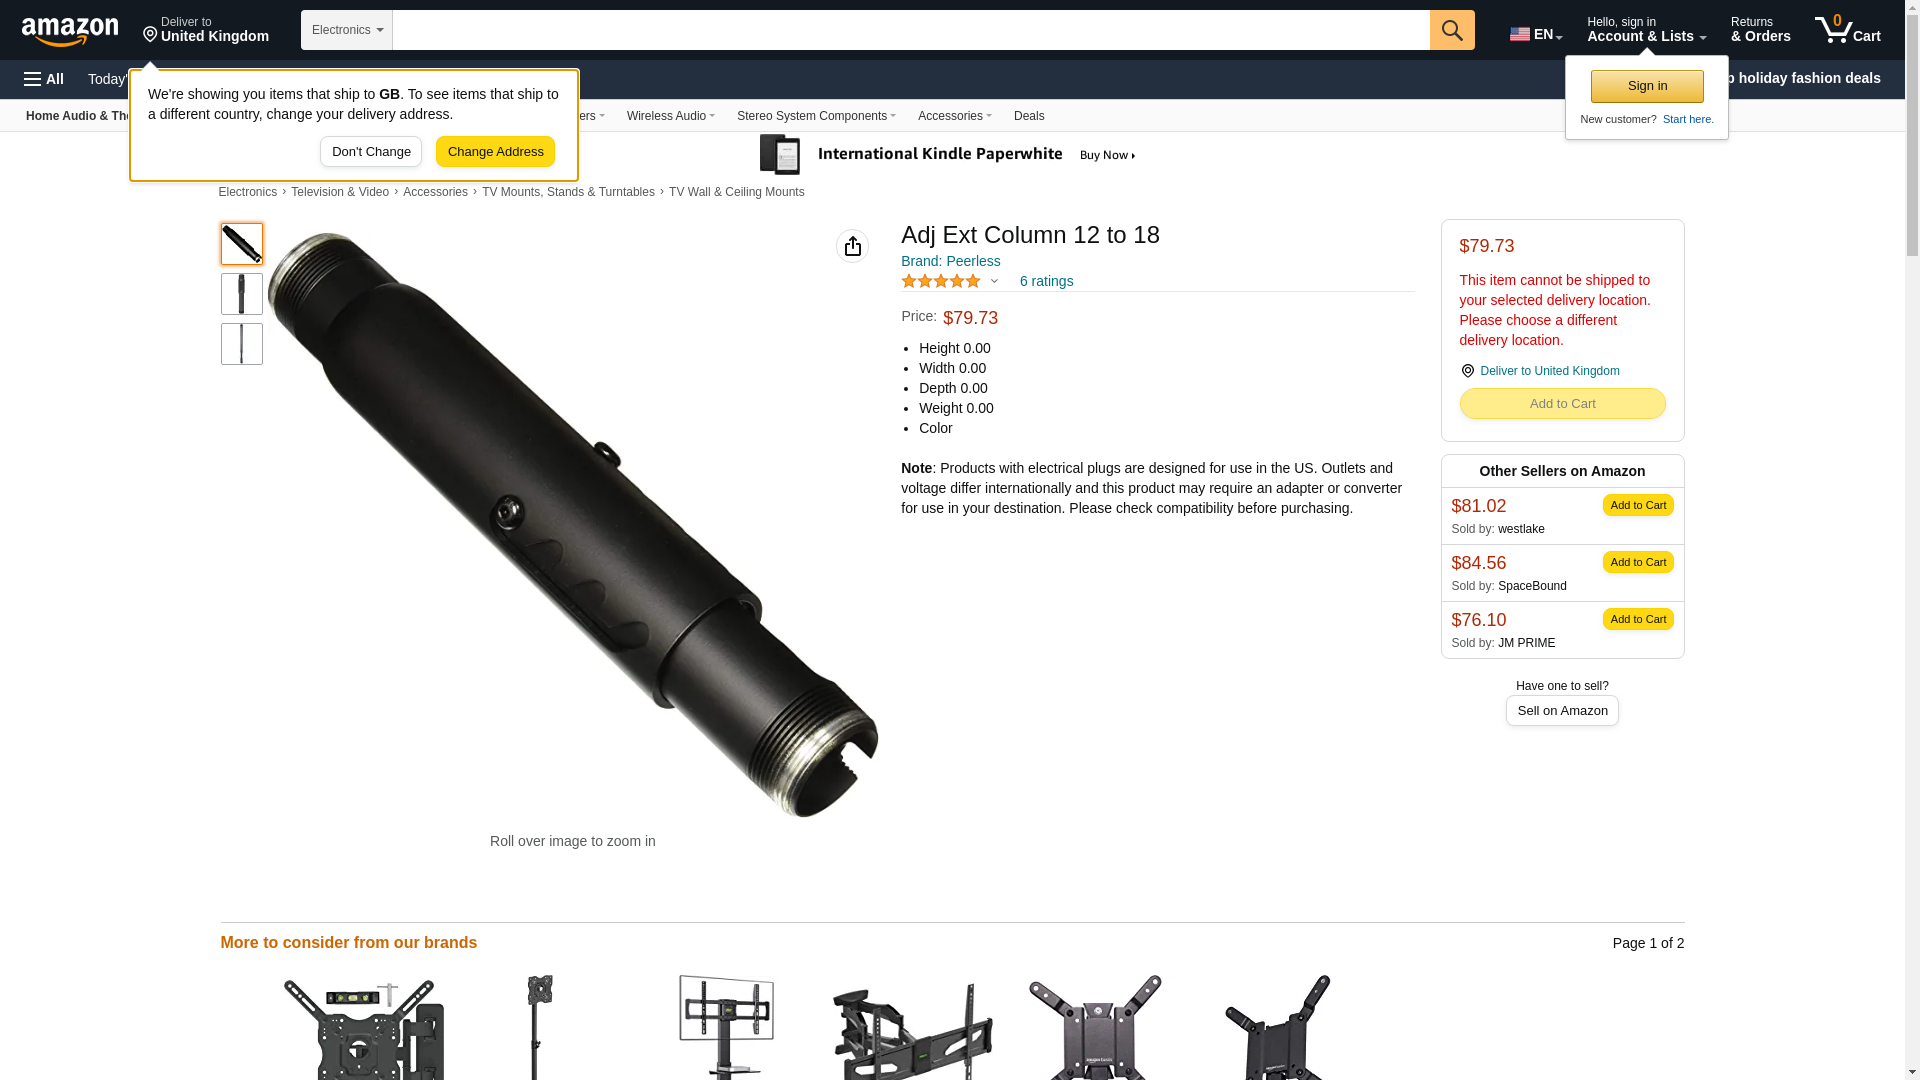Click the share icon on product image
This screenshot has width=1920, height=1080.
point(852,246)
